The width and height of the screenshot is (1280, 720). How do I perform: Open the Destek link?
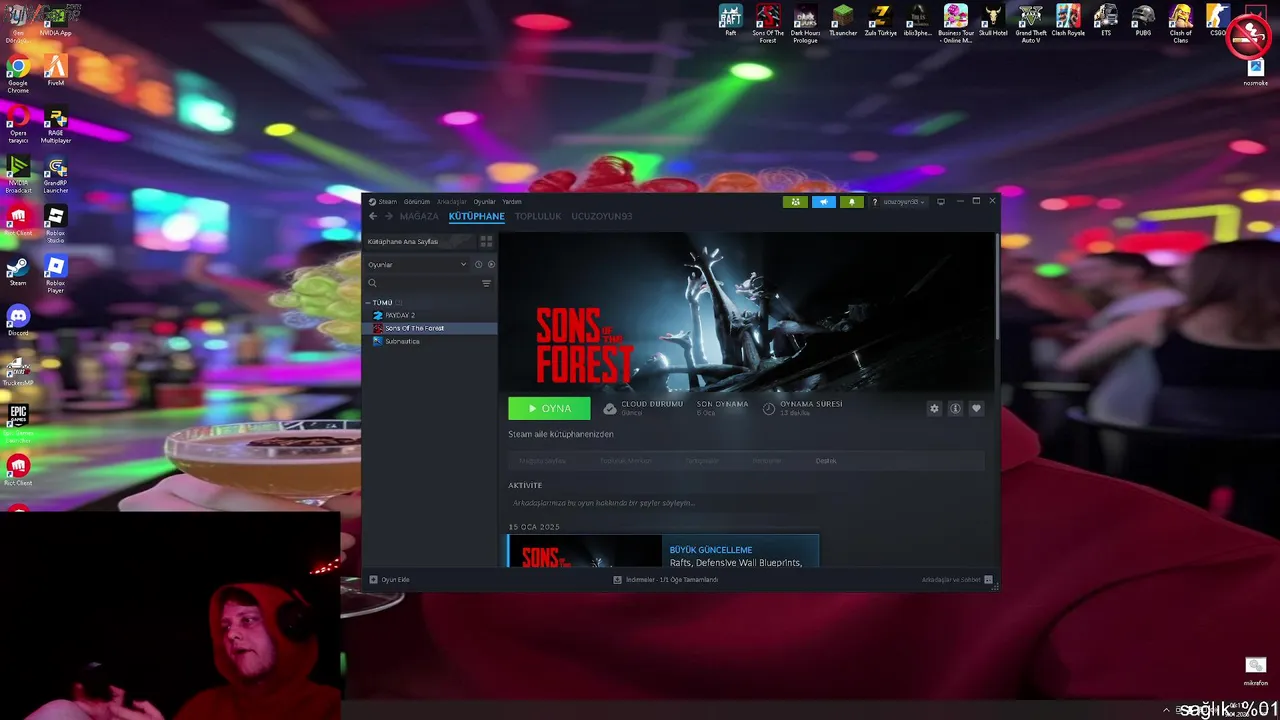[826, 461]
